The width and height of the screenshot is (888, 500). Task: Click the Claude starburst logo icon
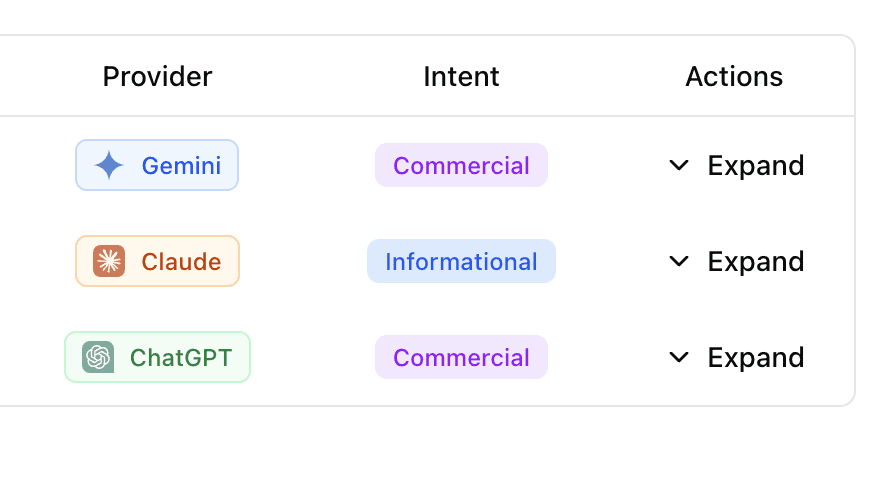point(109,261)
